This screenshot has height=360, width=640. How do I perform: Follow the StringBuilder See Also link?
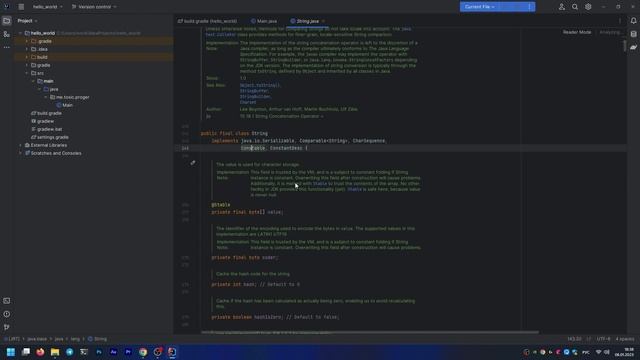coord(256,97)
